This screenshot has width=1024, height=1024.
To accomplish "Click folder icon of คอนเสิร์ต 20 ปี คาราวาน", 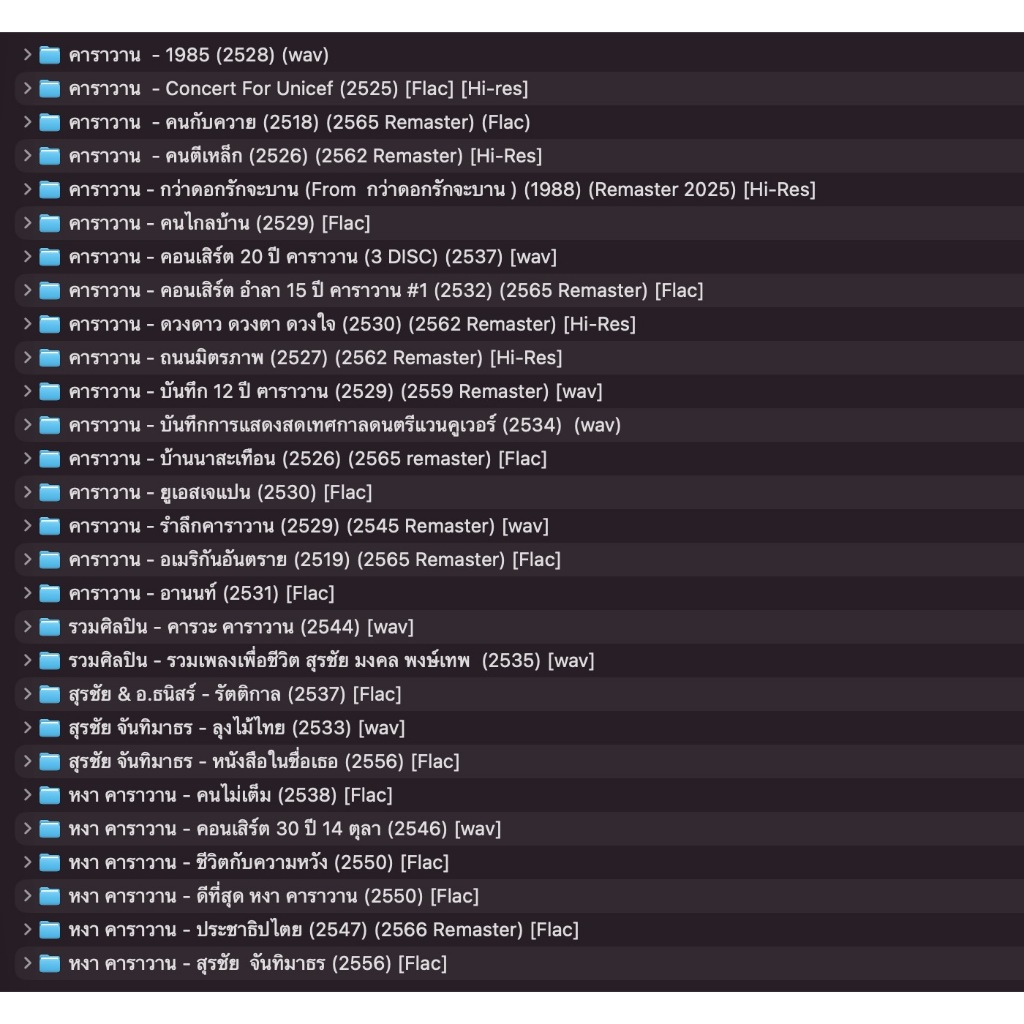I will click(50, 257).
